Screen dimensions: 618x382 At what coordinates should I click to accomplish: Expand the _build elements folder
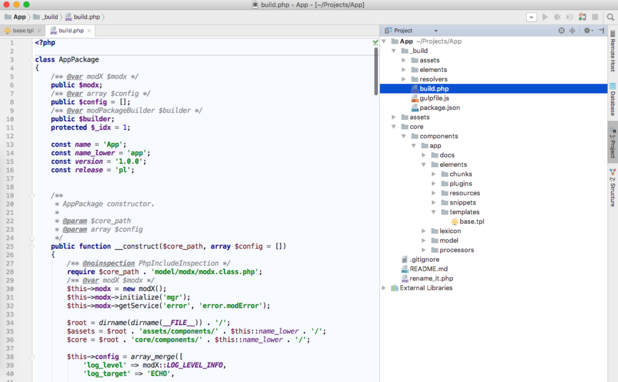click(x=404, y=70)
